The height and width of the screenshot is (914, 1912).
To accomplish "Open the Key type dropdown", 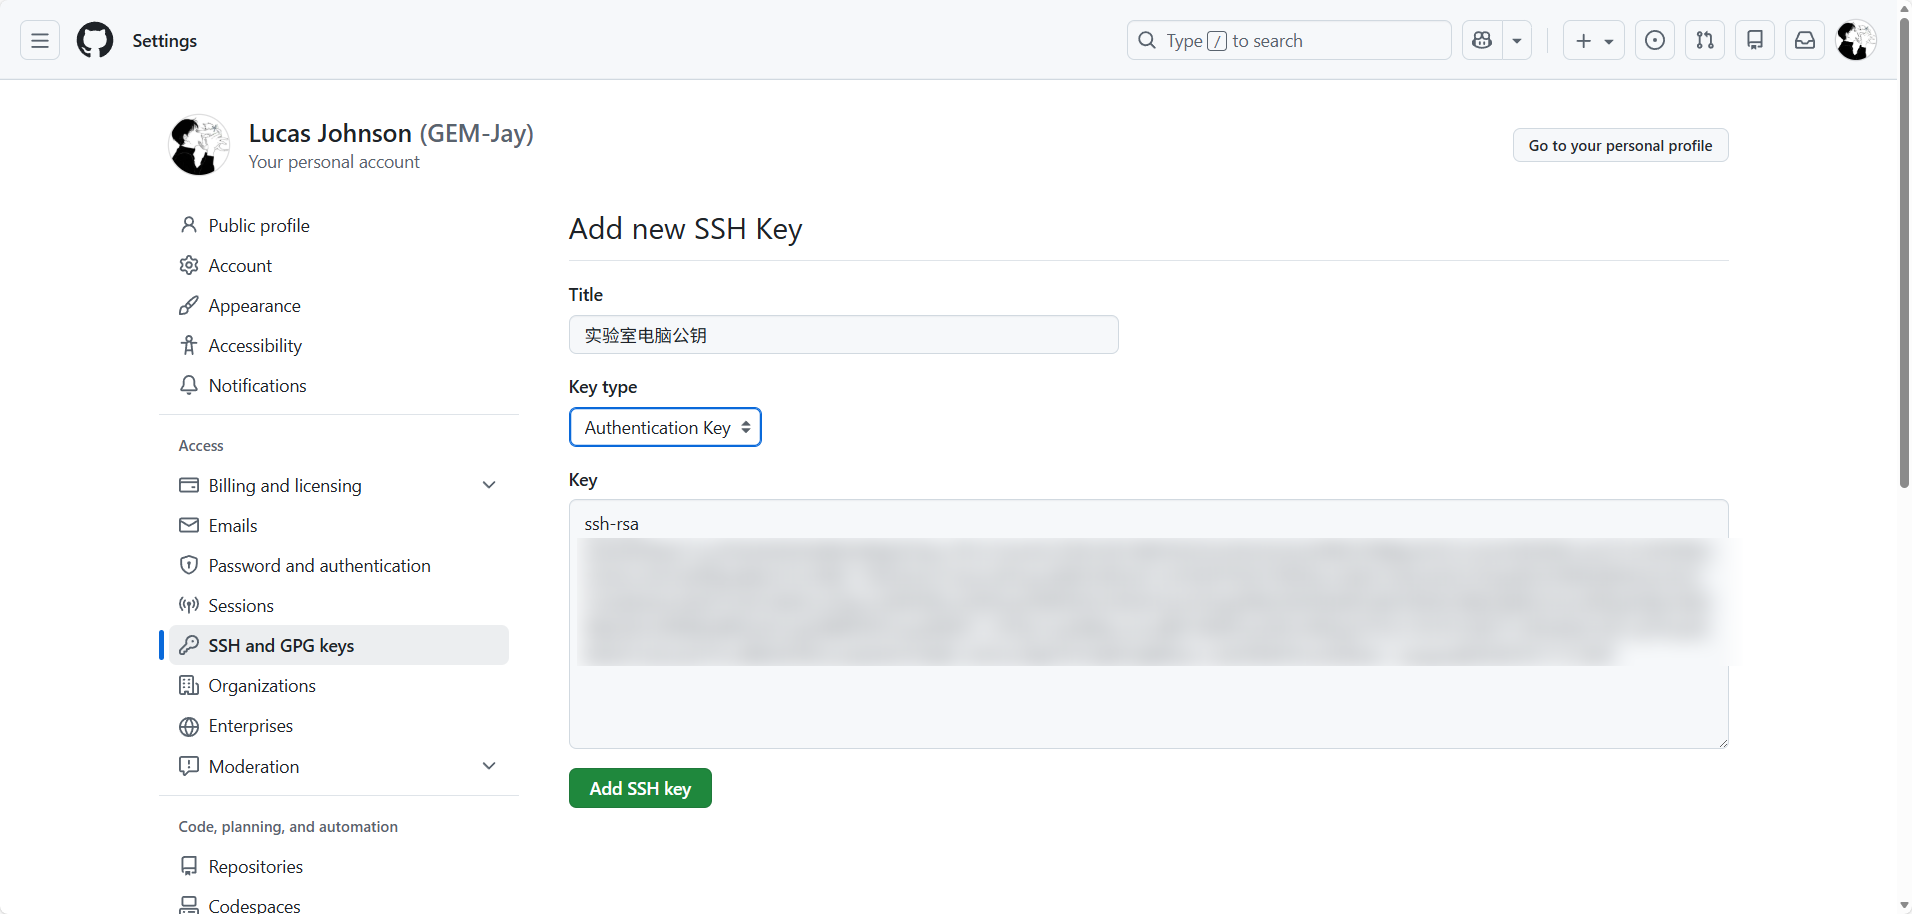I will tap(665, 427).
